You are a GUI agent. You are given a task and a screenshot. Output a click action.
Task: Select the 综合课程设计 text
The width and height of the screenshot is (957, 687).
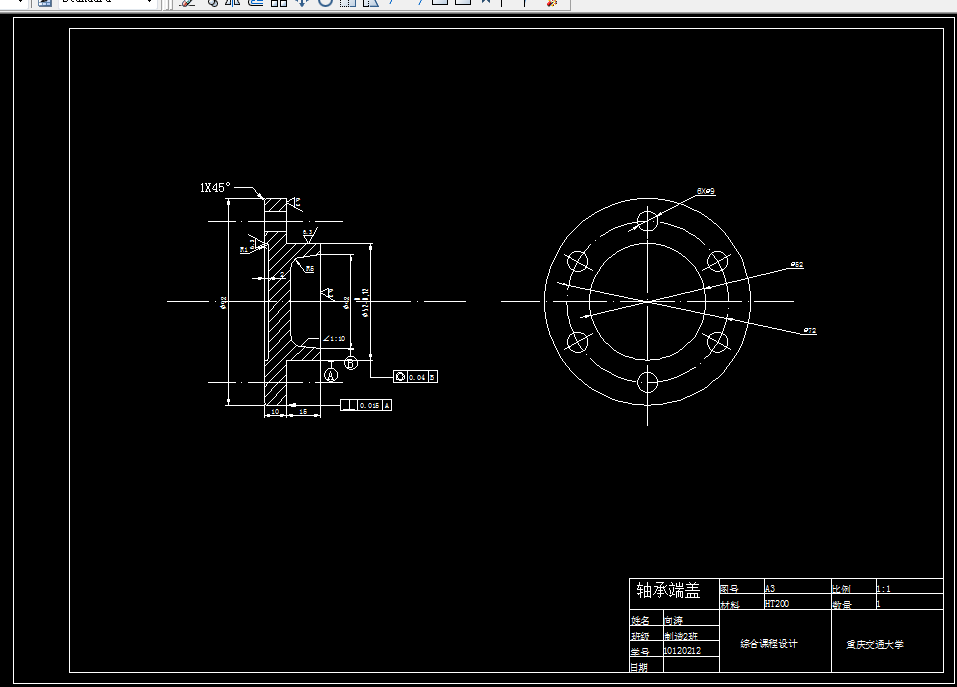click(x=769, y=644)
